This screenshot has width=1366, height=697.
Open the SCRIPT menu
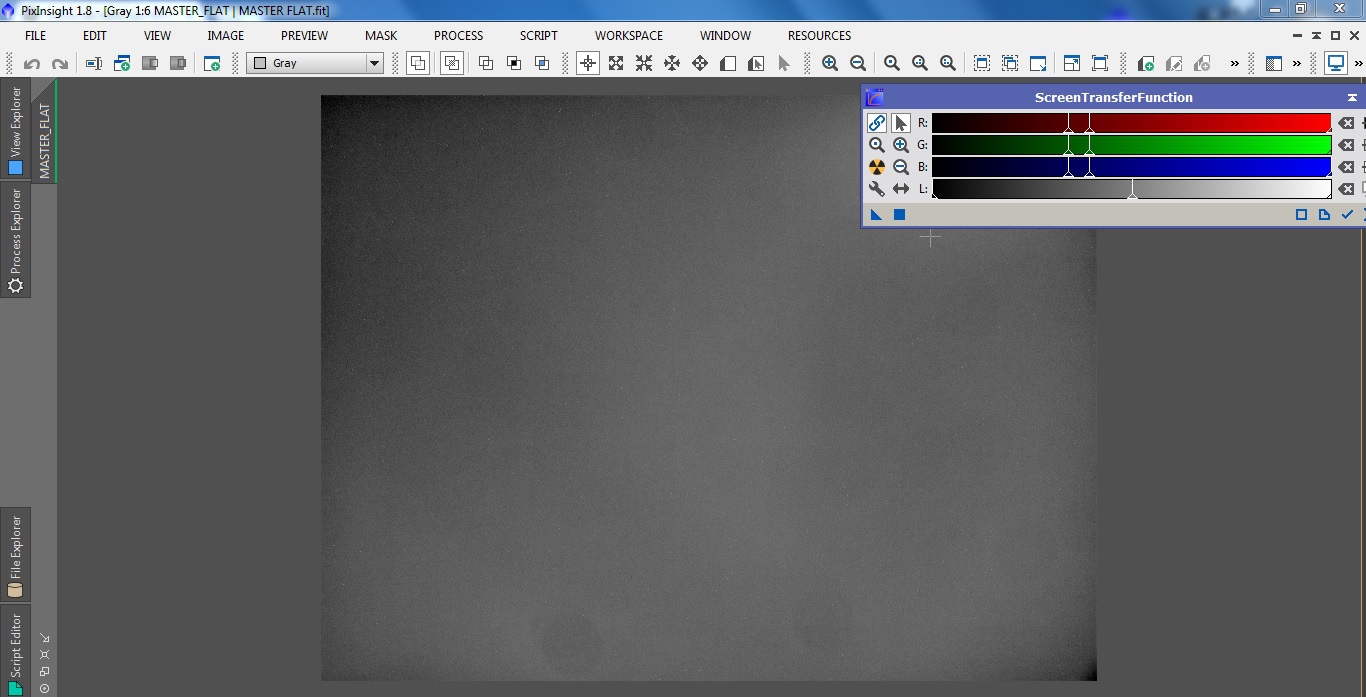538,35
